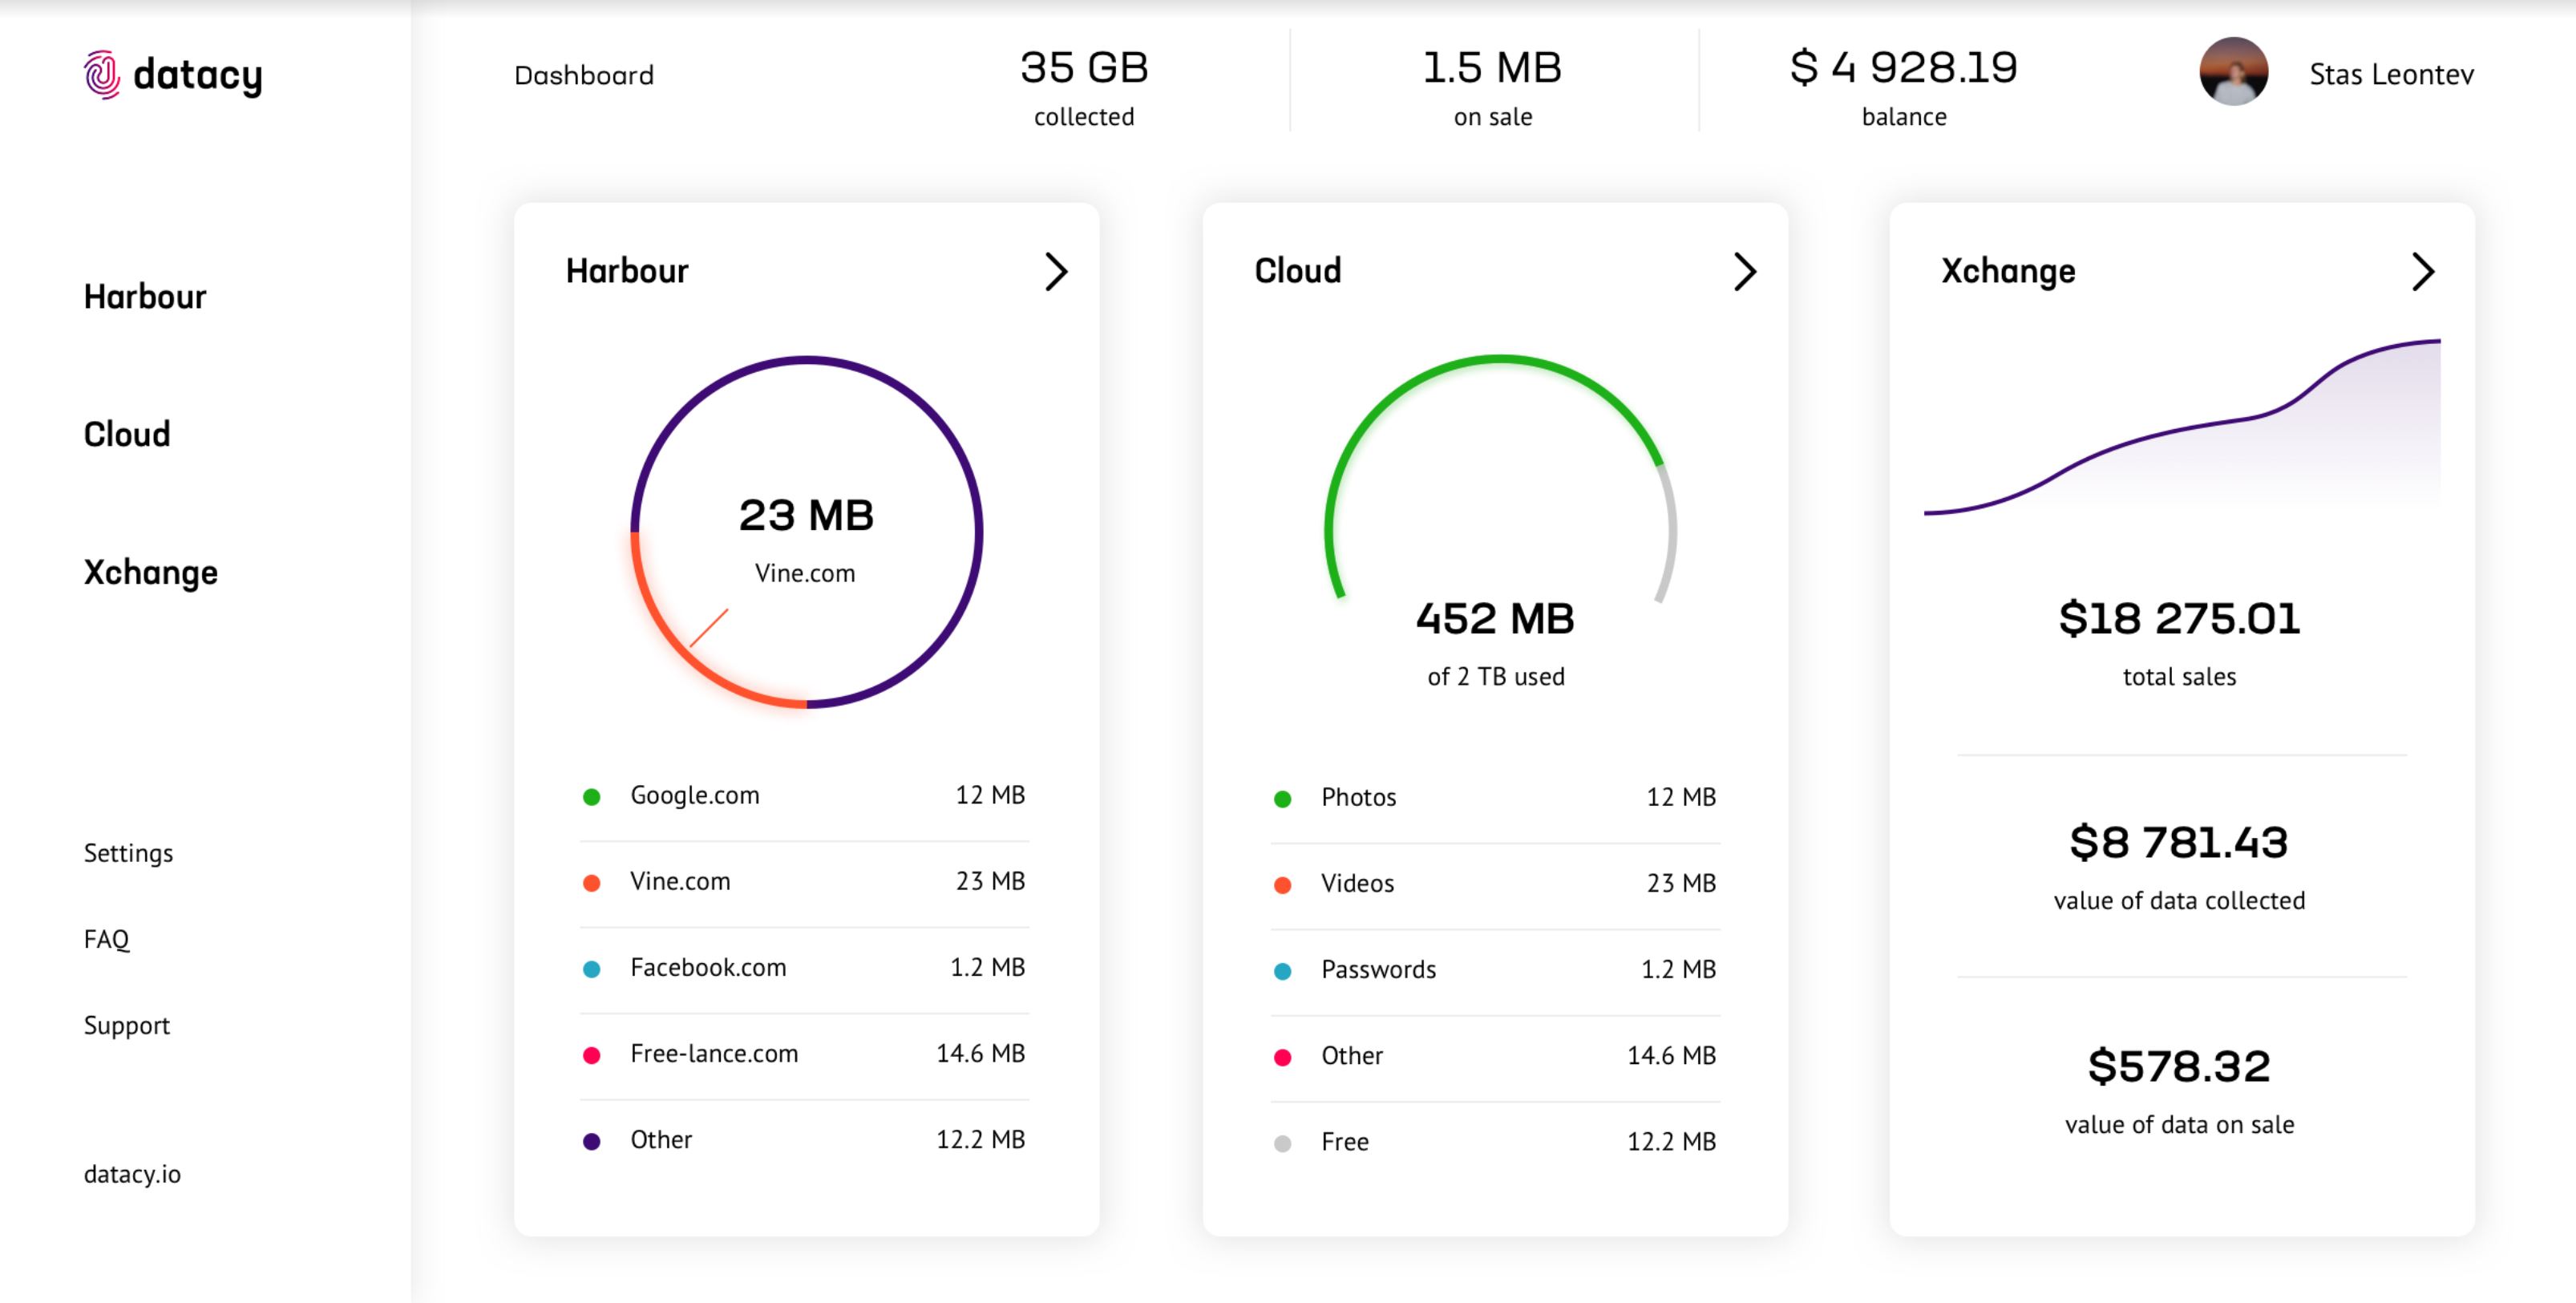Open the Support link
The width and height of the screenshot is (2576, 1303).
[x=127, y=1025]
